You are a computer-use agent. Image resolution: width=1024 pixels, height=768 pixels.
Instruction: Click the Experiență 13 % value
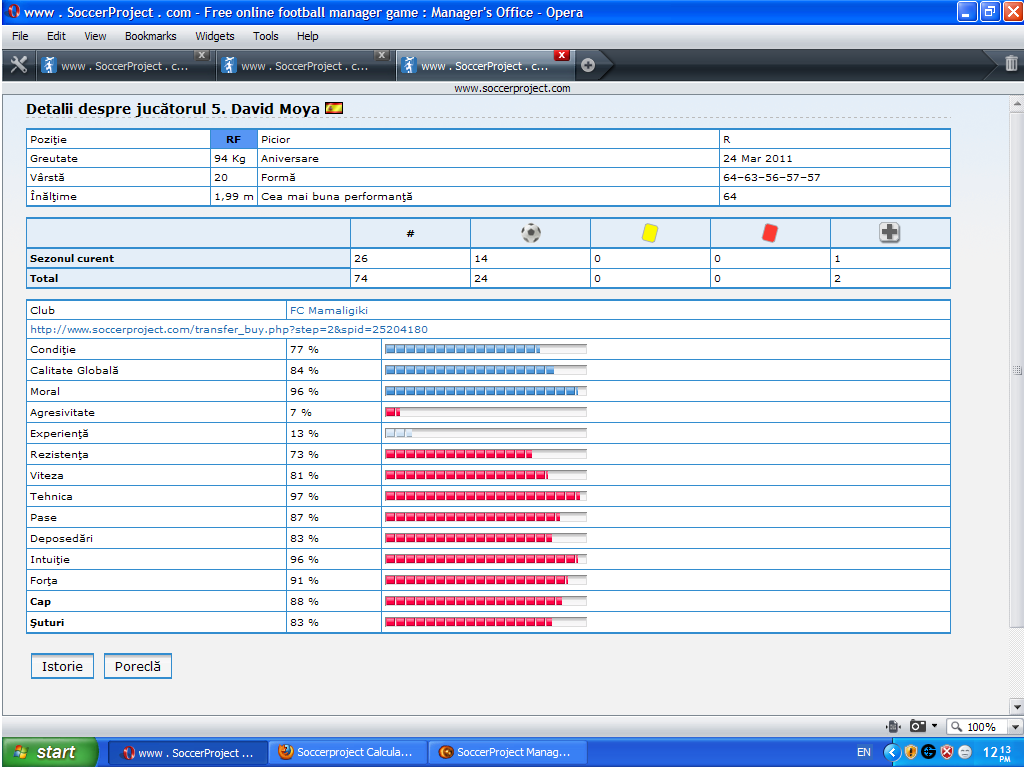click(x=304, y=434)
